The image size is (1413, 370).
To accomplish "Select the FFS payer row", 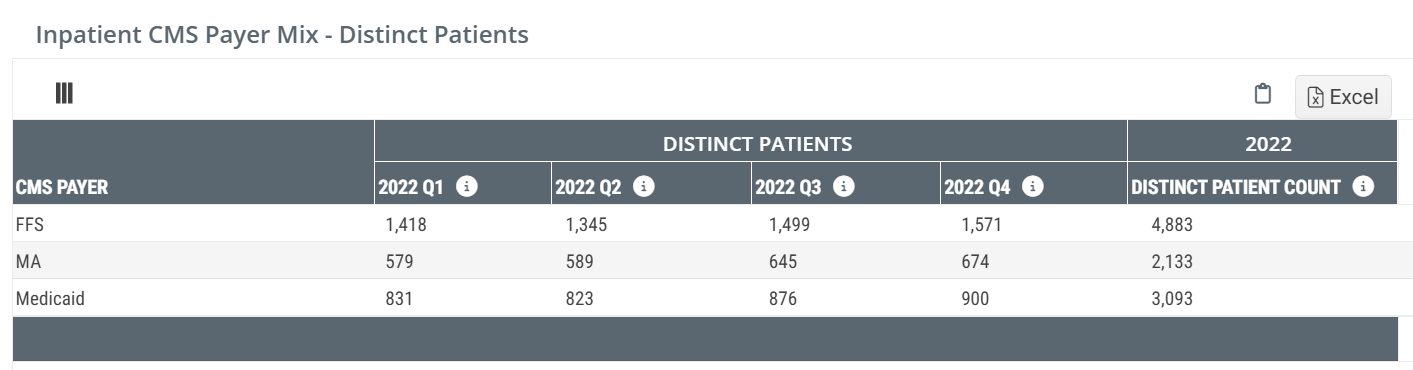I will click(x=705, y=224).
